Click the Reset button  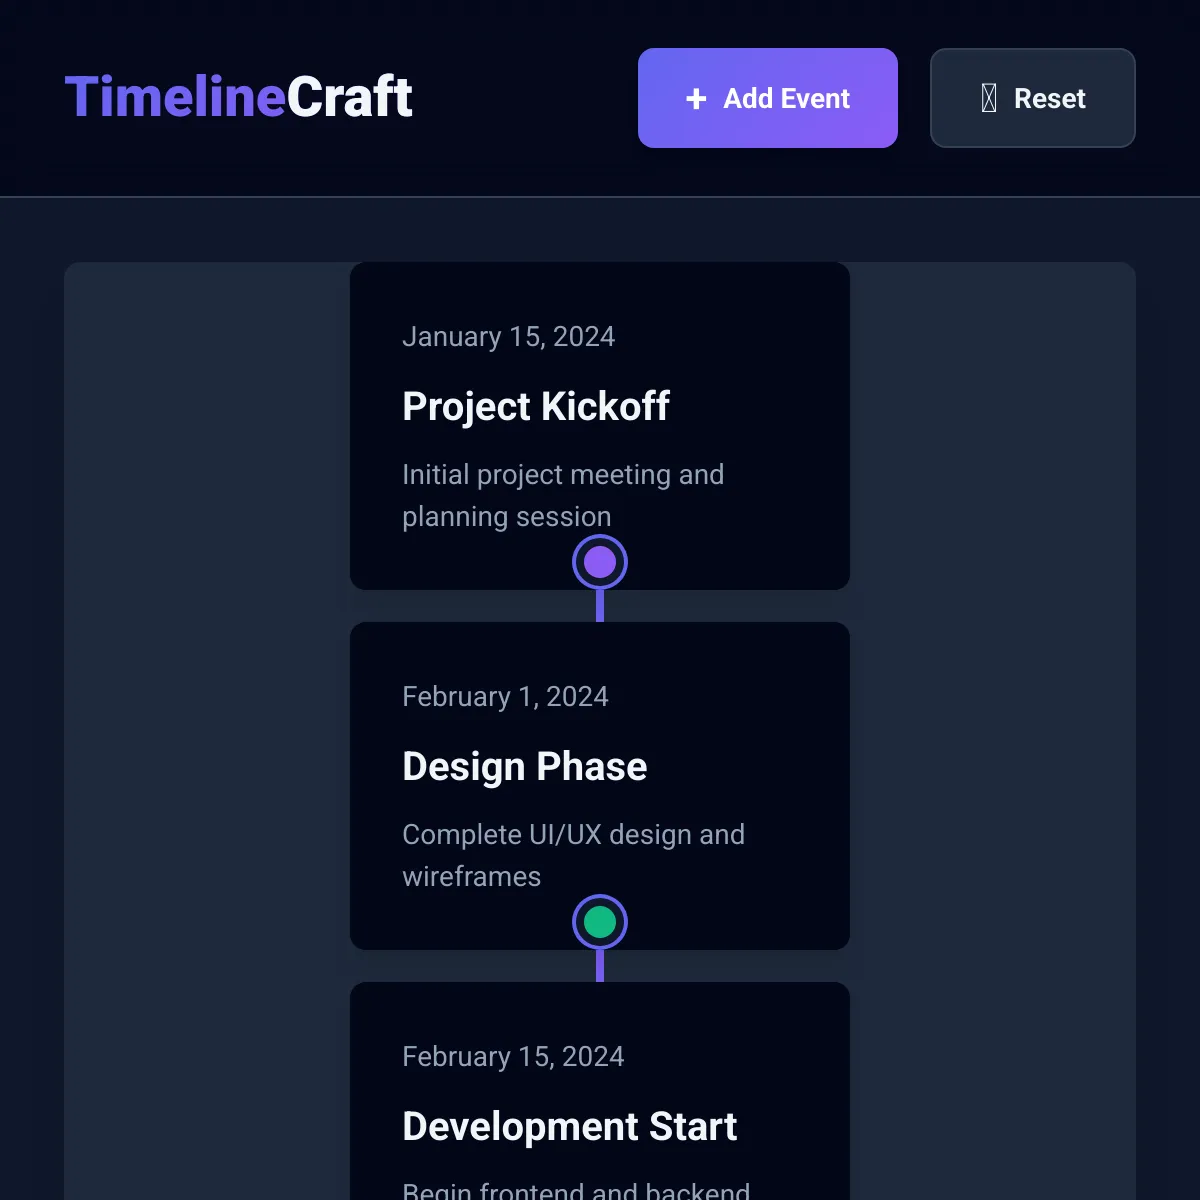[x=1033, y=98]
